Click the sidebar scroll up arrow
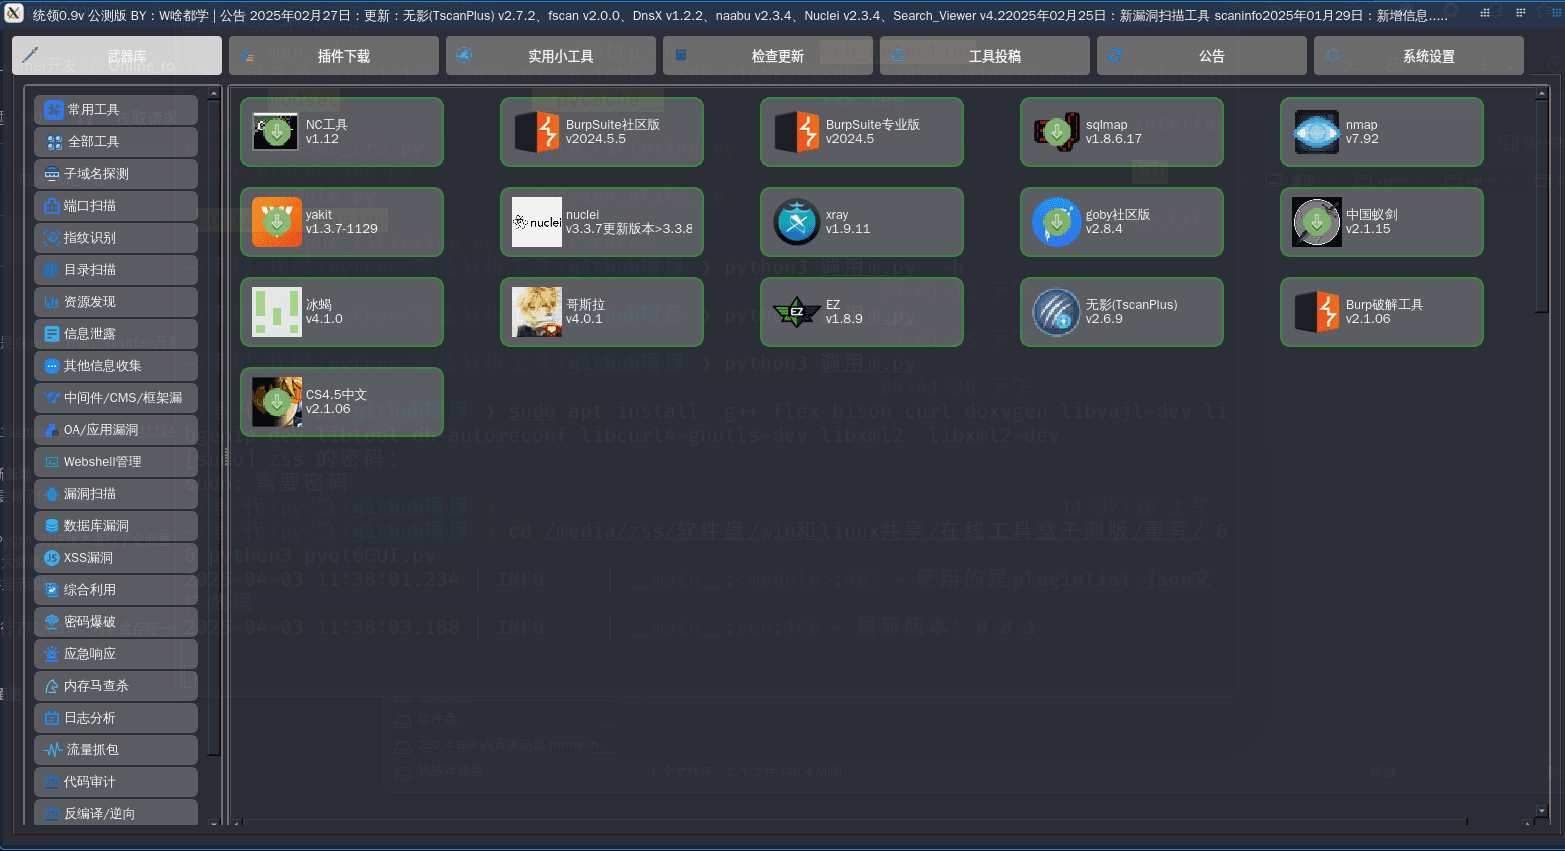This screenshot has height=851, width=1565. point(213,93)
